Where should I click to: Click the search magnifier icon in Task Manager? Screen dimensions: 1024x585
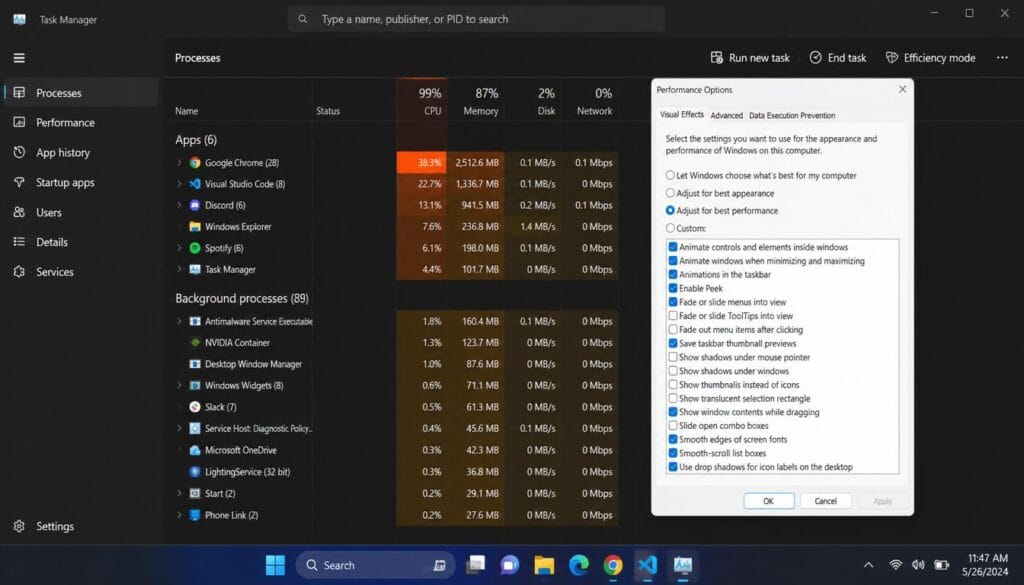[302, 19]
